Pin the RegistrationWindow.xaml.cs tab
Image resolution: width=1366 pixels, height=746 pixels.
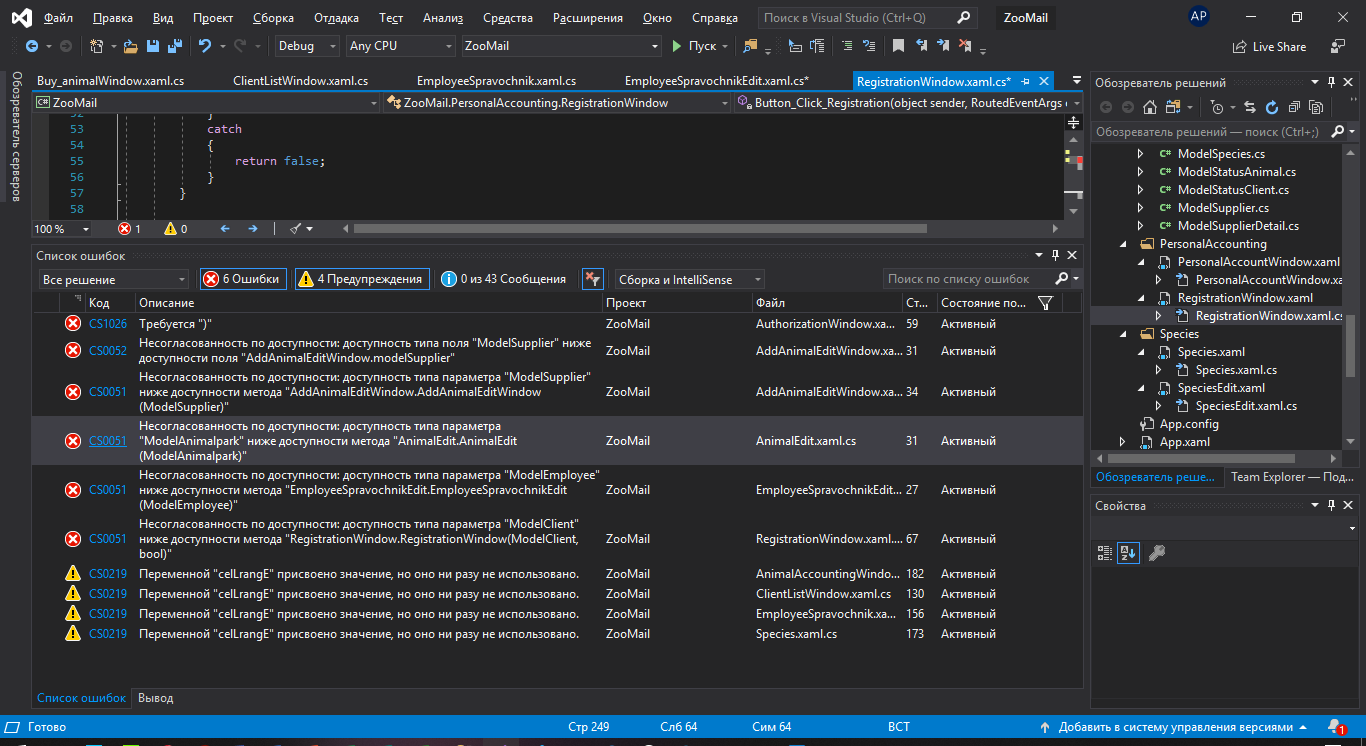[1026, 81]
